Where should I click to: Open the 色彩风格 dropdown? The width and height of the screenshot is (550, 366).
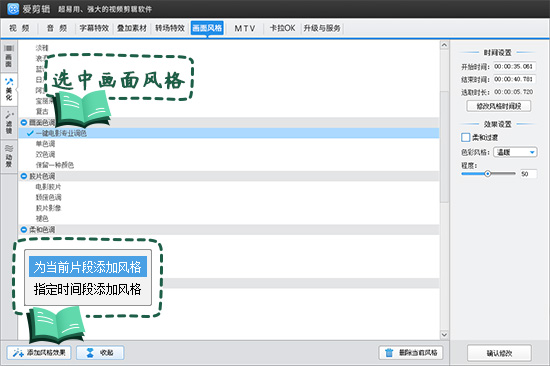tap(515, 152)
